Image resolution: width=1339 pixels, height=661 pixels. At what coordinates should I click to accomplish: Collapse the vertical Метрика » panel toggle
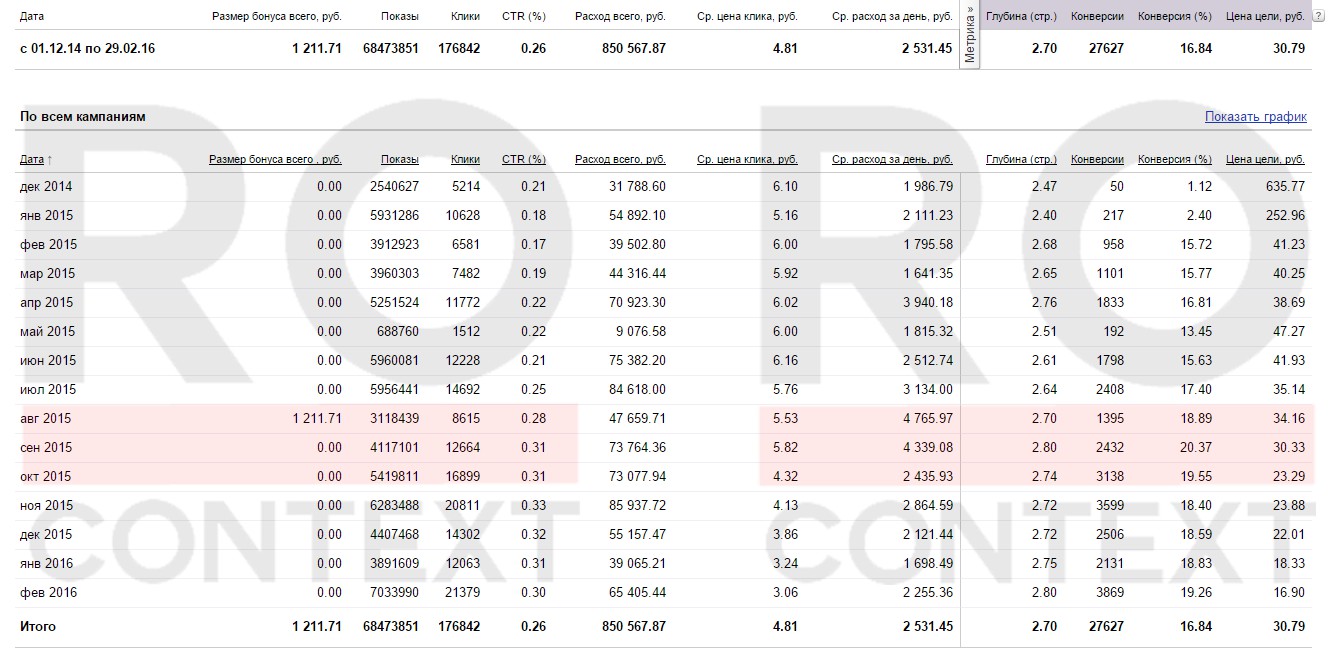coord(970,35)
